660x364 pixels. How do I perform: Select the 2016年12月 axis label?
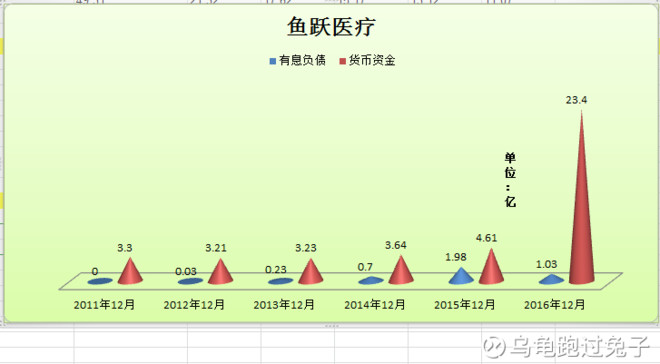click(x=554, y=305)
